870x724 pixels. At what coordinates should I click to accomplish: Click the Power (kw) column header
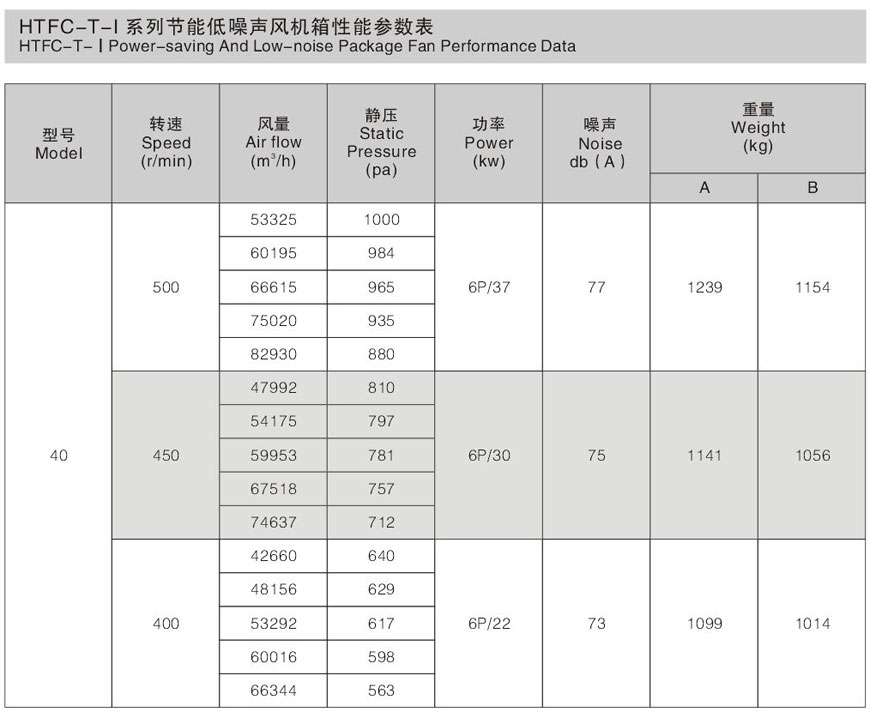489,143
